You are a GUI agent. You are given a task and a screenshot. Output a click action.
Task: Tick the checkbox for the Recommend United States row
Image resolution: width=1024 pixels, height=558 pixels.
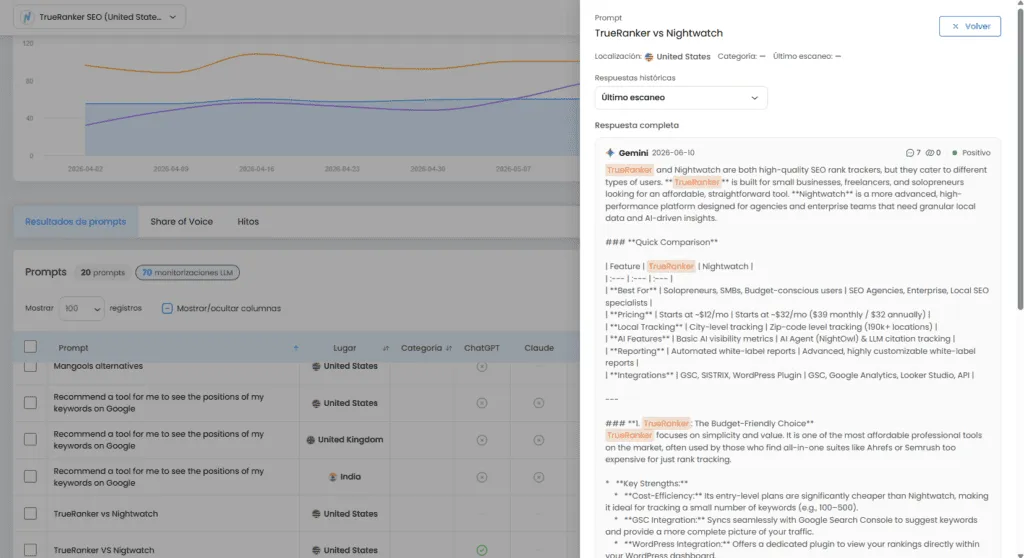tap(30, 402)
